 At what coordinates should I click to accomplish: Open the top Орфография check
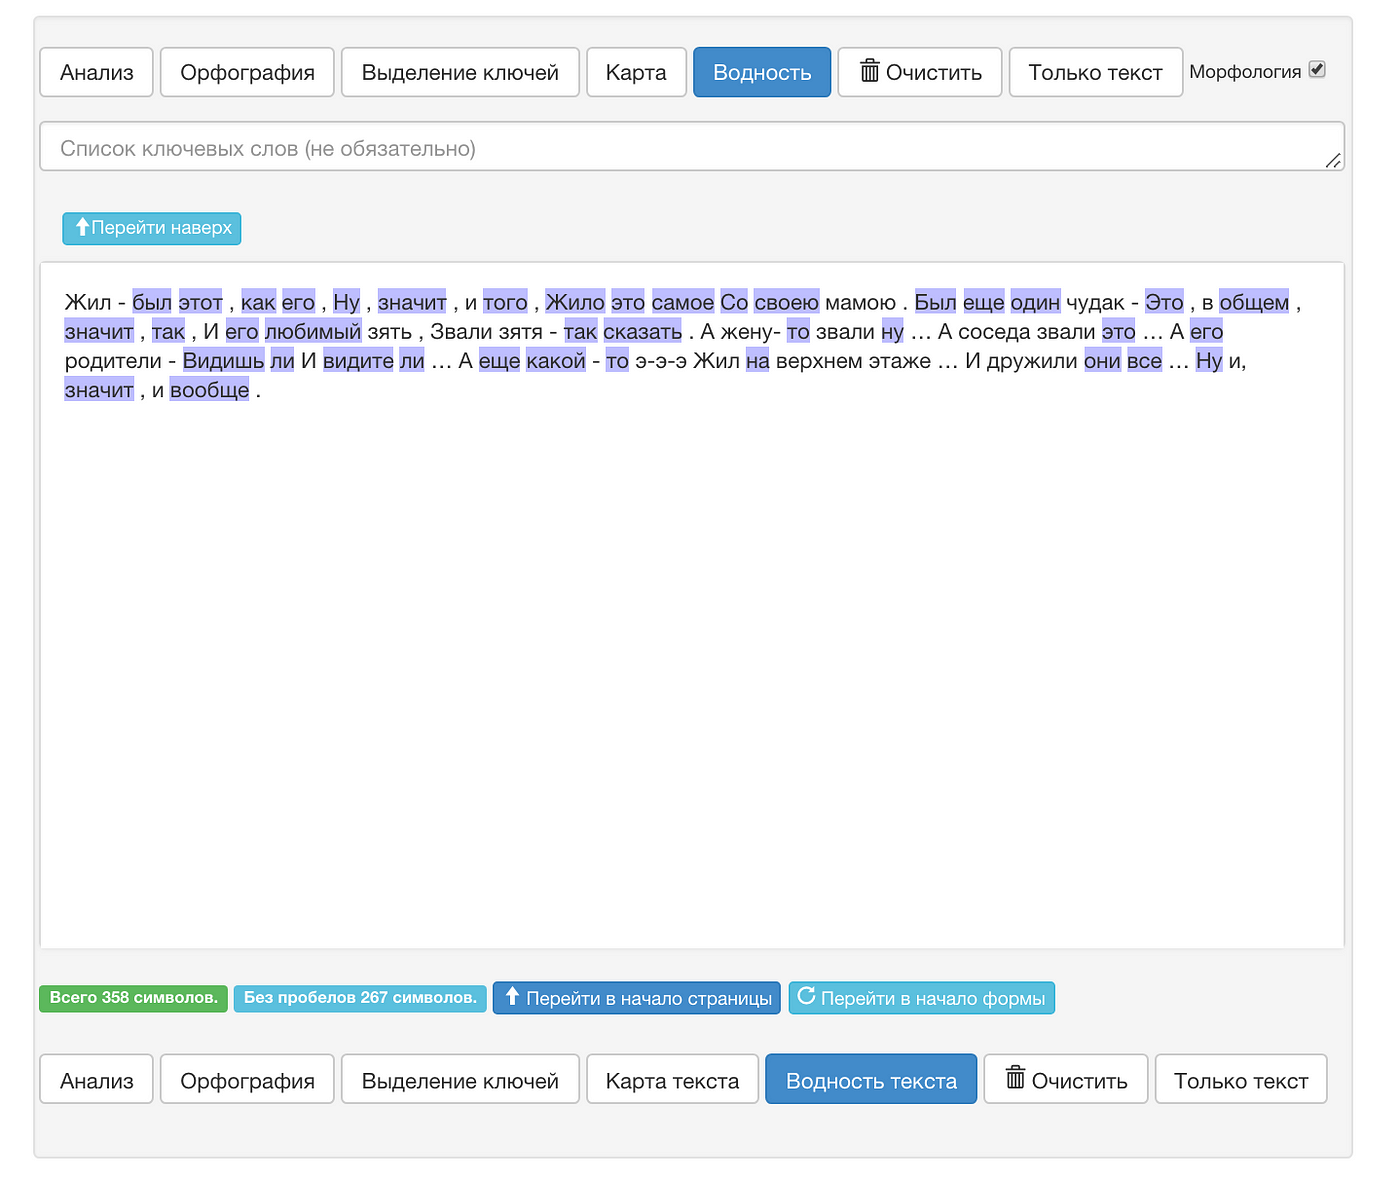point(247,72)
